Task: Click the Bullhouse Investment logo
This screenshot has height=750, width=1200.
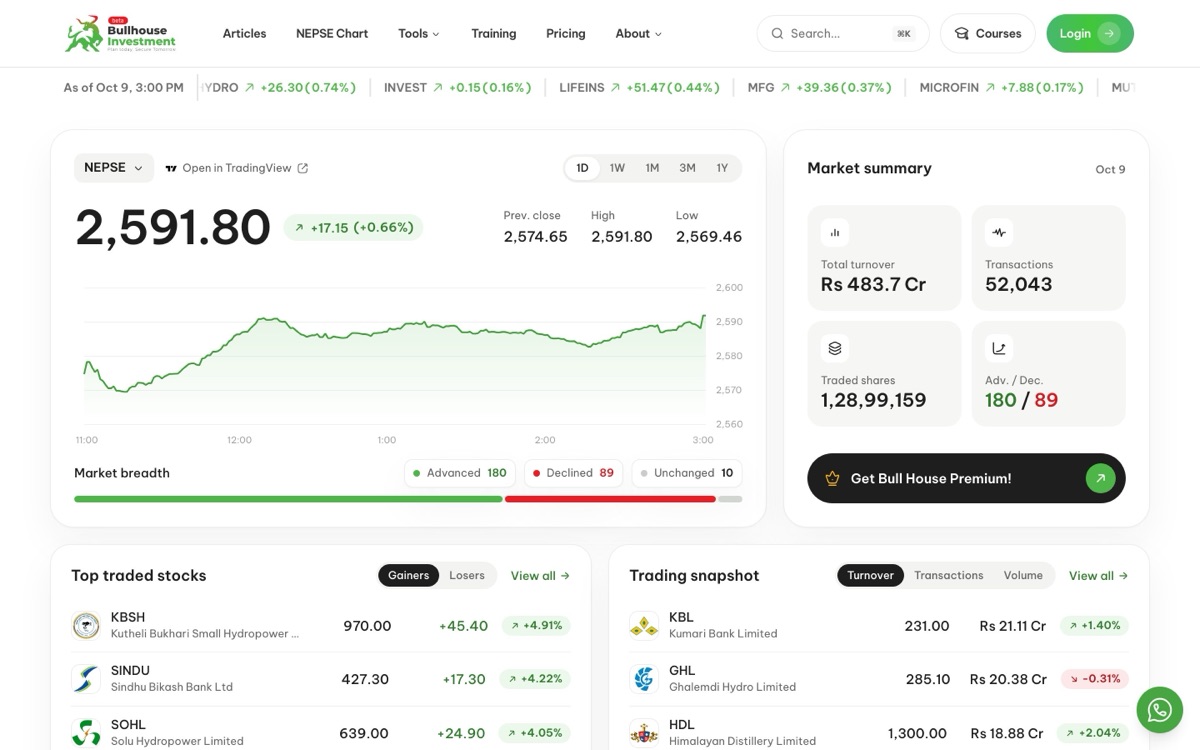Action: (x=120, y=34)
